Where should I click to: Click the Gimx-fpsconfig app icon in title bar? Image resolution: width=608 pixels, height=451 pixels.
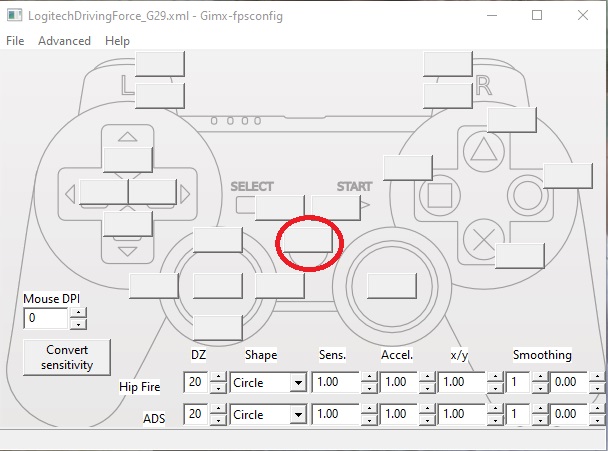click(15, 16)
